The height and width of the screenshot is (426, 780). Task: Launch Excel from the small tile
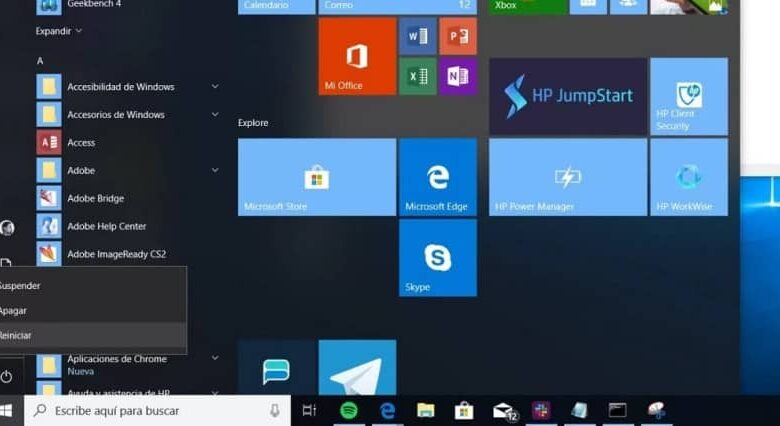418,76
